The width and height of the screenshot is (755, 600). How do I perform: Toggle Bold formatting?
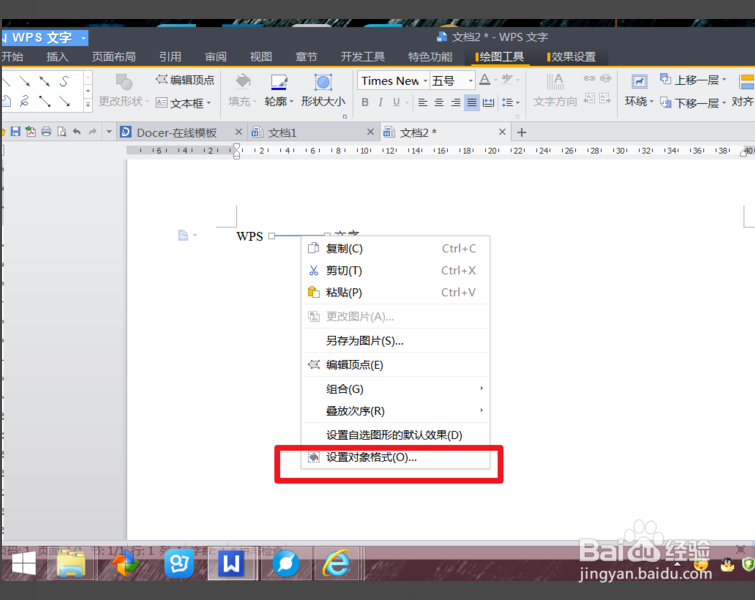click(365, 102)
